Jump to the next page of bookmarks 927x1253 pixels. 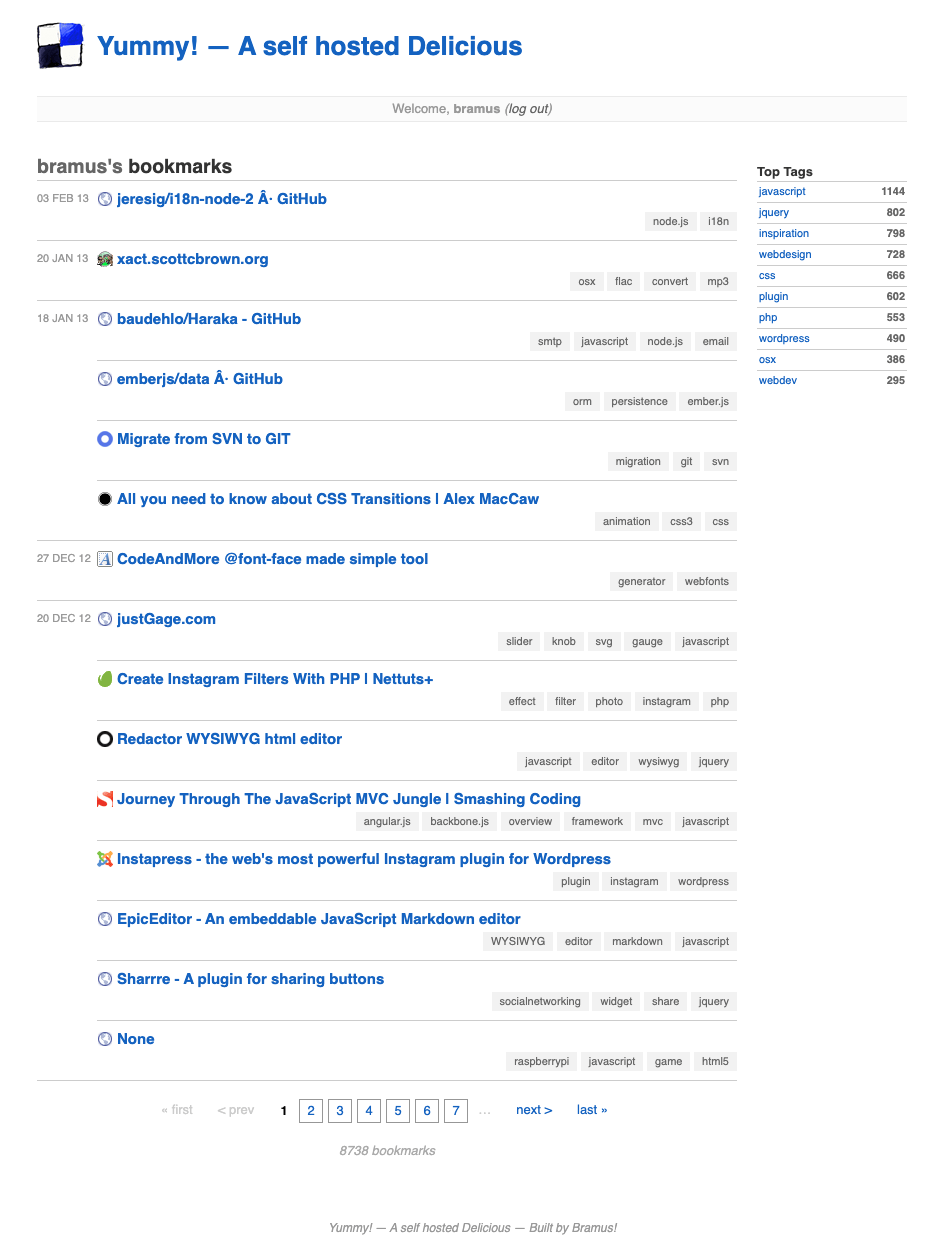click(534, 1110)
